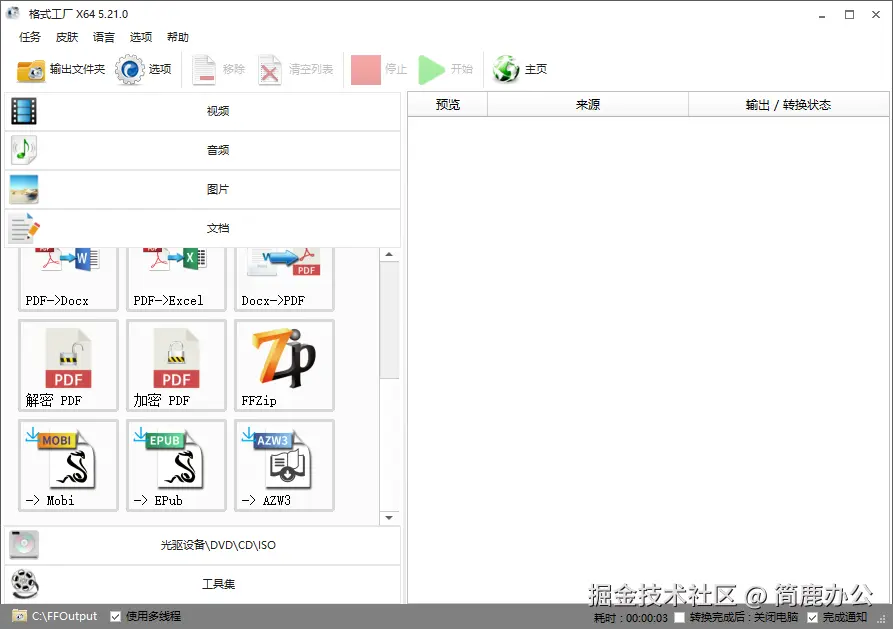Collapse the 文档 document category
This screenshot has height=629, width=893.
203,228
